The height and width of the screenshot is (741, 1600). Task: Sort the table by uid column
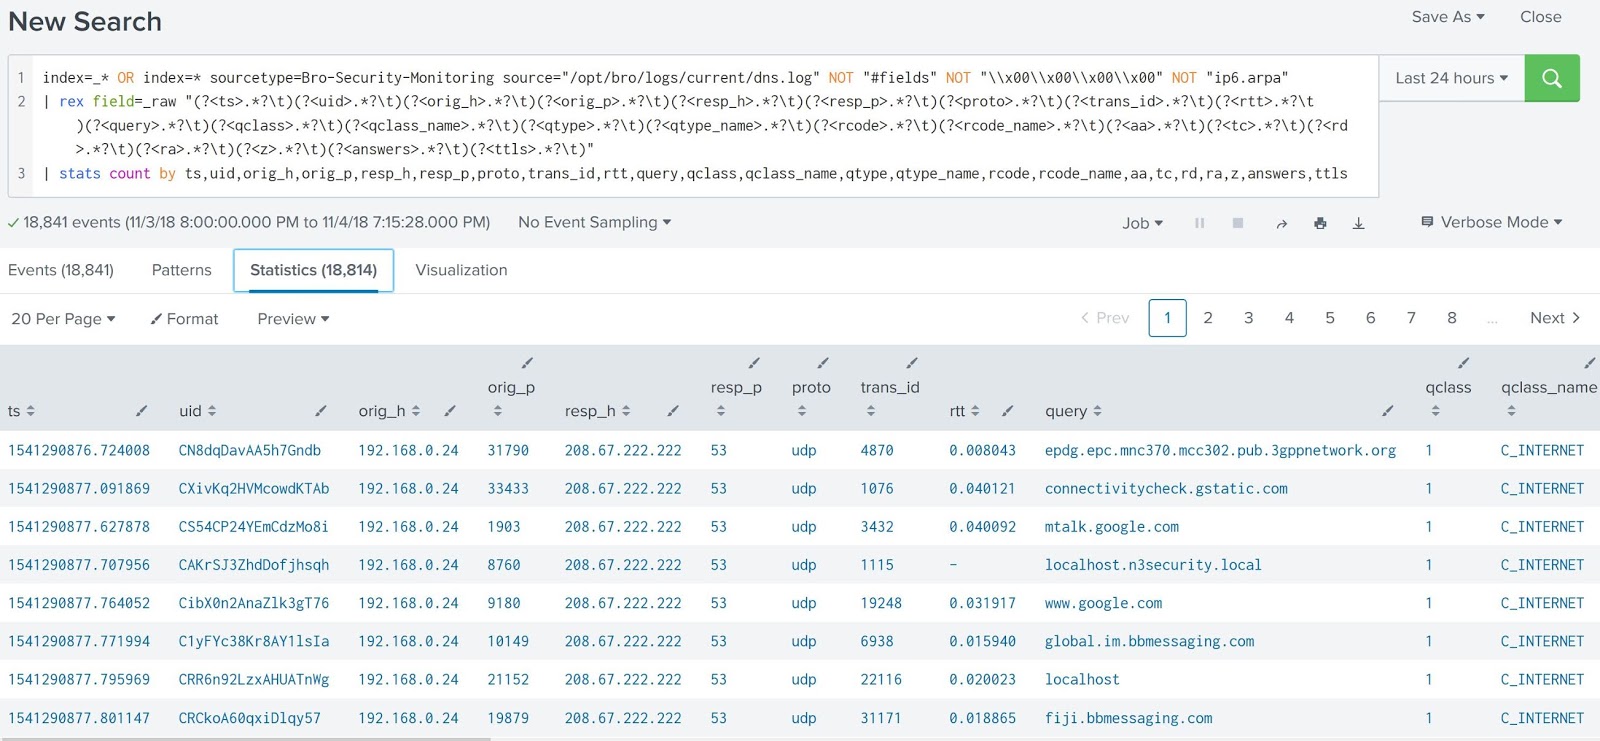[x=212, y=411]
